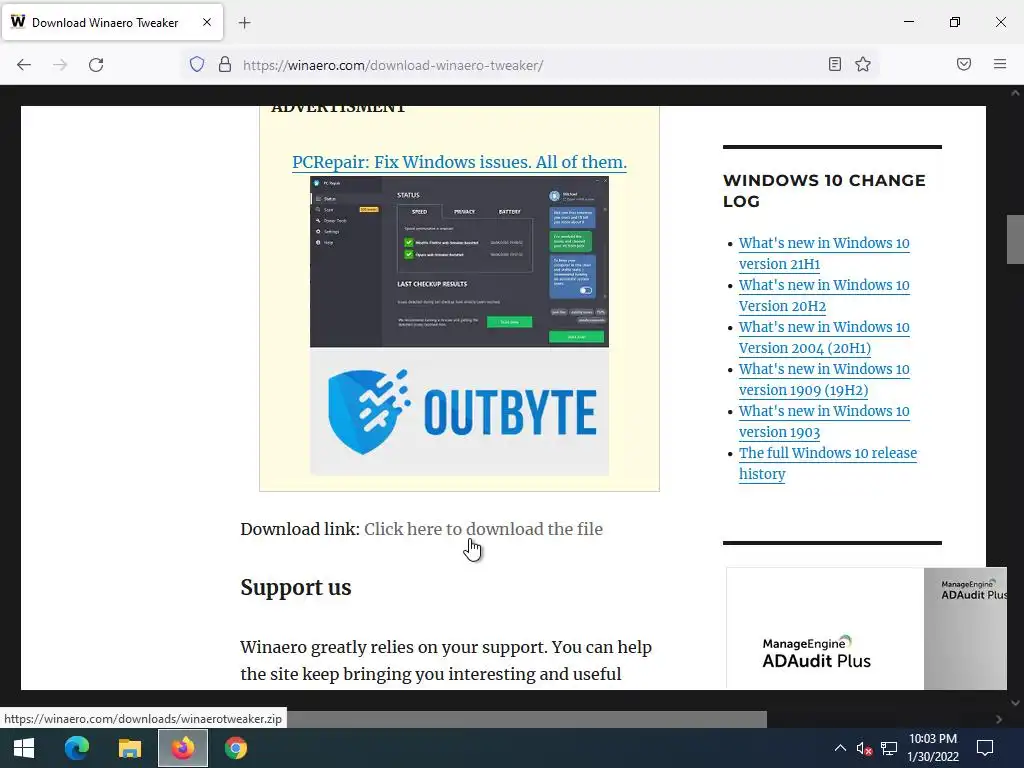Open network status tray icon

pos(888,748)
